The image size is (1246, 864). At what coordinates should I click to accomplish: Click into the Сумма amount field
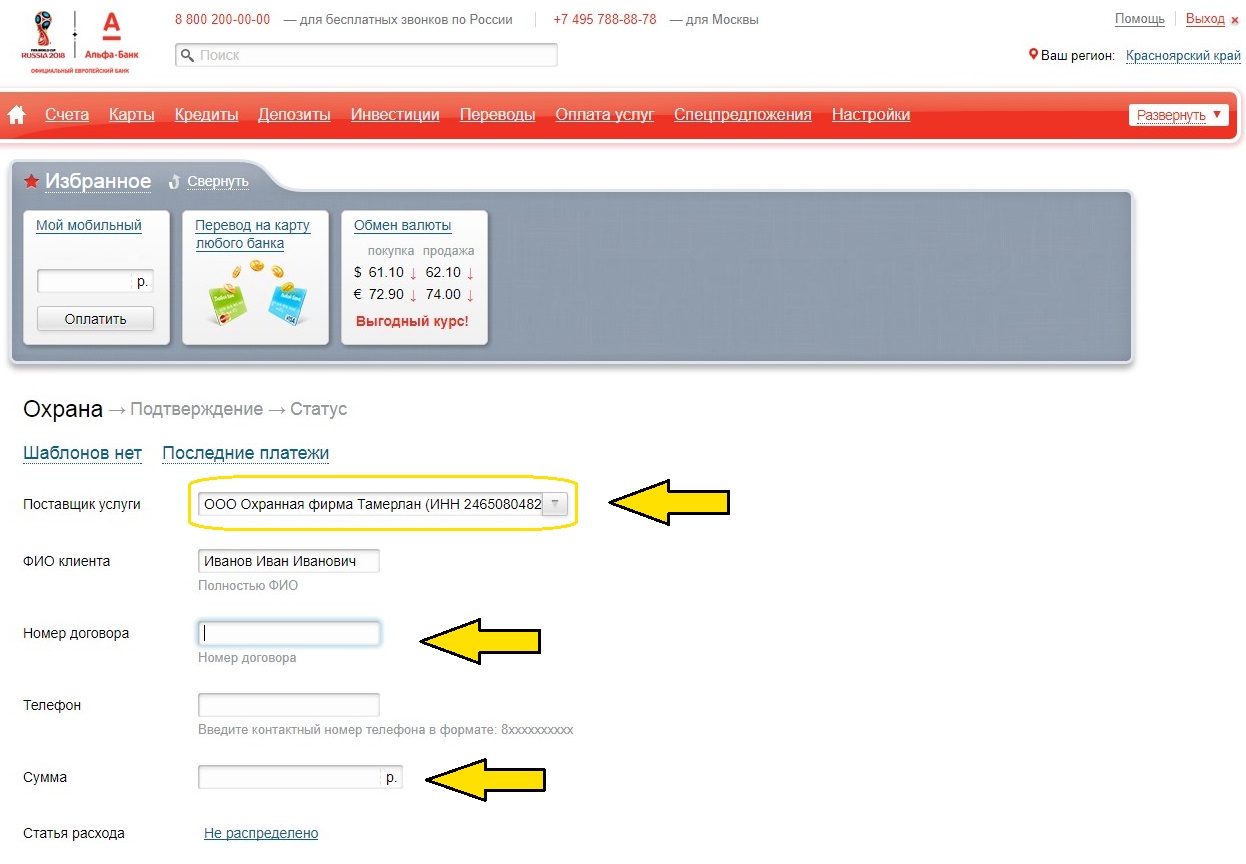click(x=290, y=777)
